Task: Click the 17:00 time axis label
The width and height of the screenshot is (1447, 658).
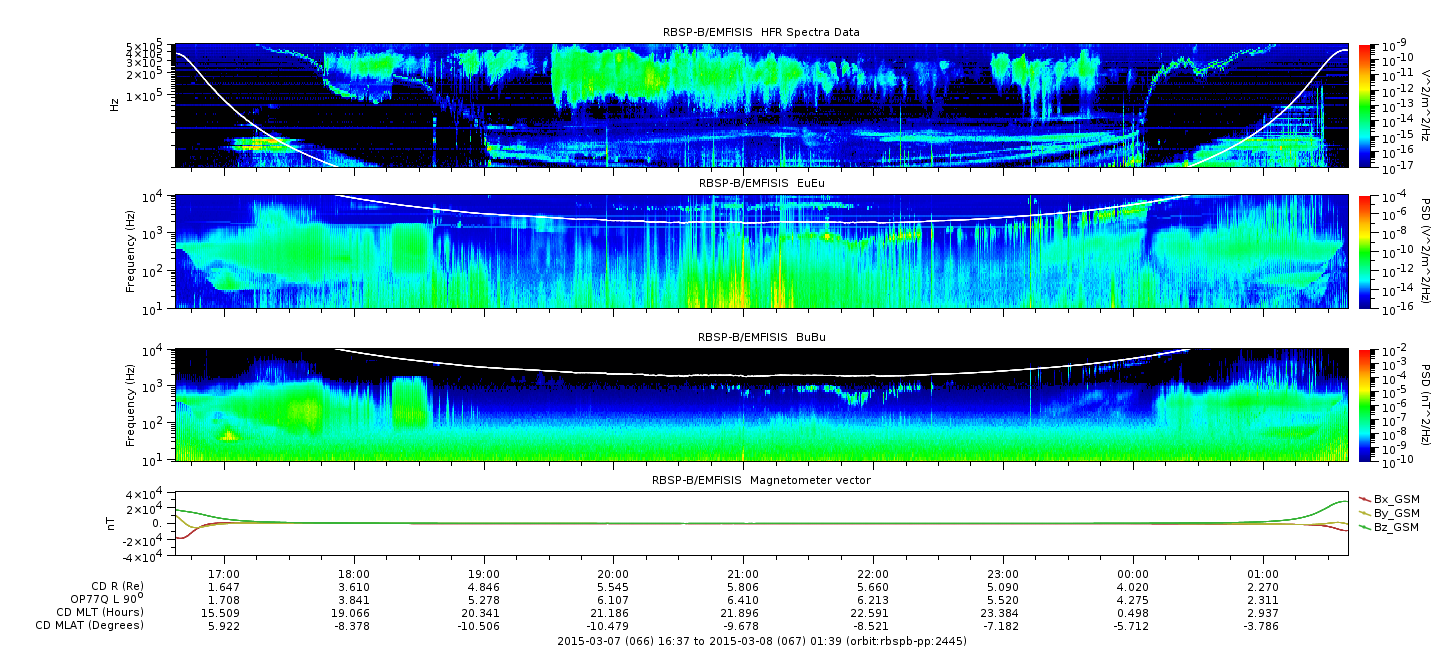Action: 224,575
